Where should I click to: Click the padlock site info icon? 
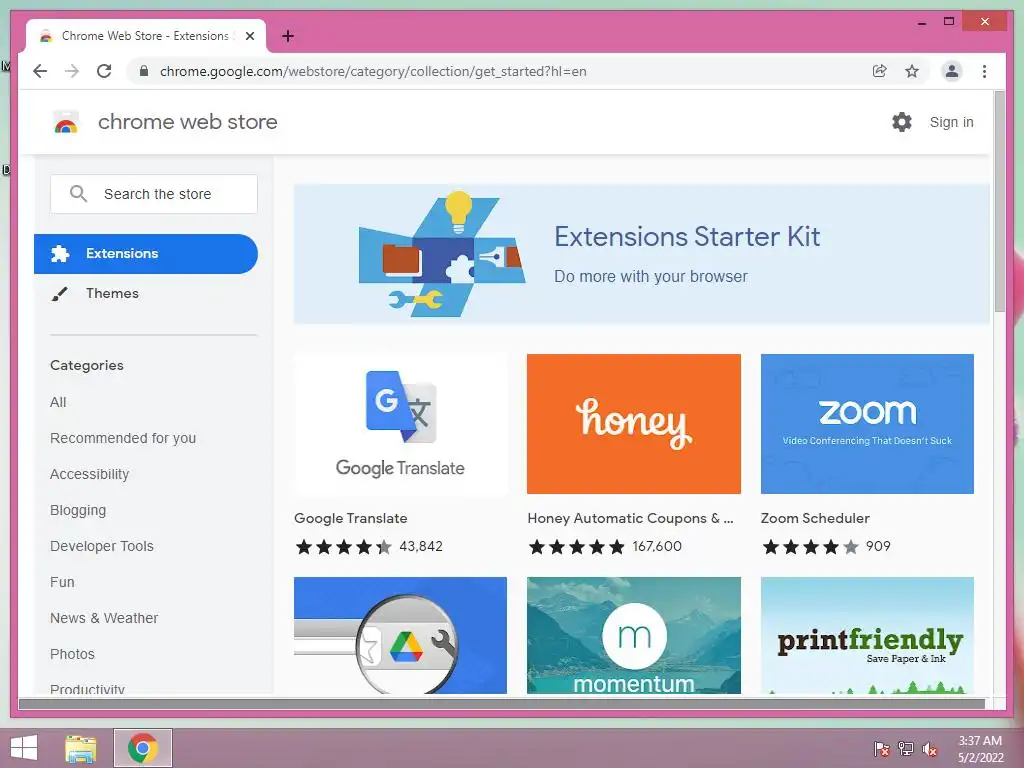tap(144, 71)
